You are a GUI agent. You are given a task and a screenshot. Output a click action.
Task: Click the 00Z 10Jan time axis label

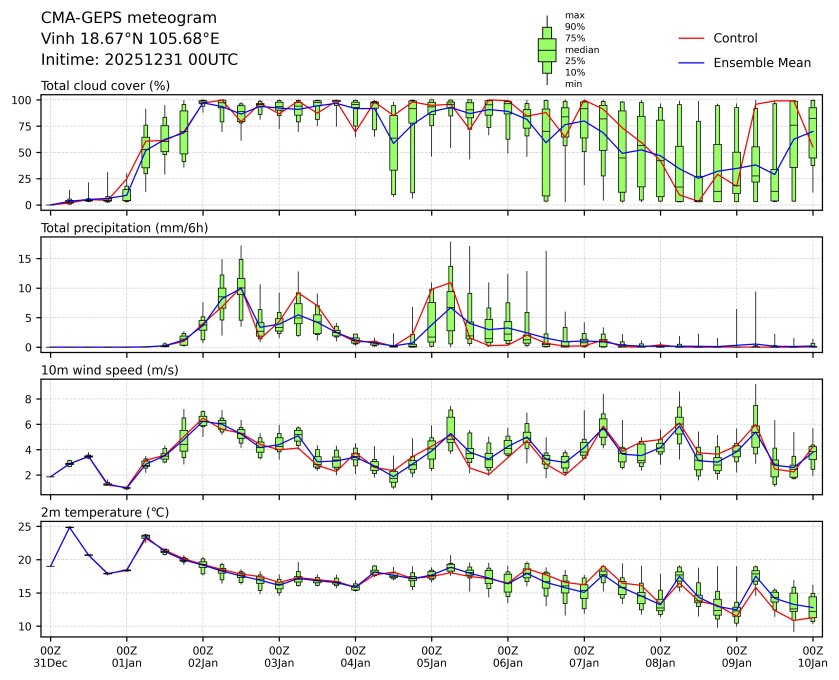pyautogui.click(x=812, y=656)
